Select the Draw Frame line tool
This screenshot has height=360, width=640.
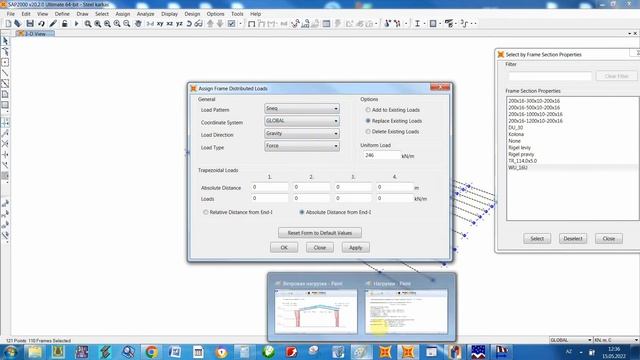coord(5,73)
